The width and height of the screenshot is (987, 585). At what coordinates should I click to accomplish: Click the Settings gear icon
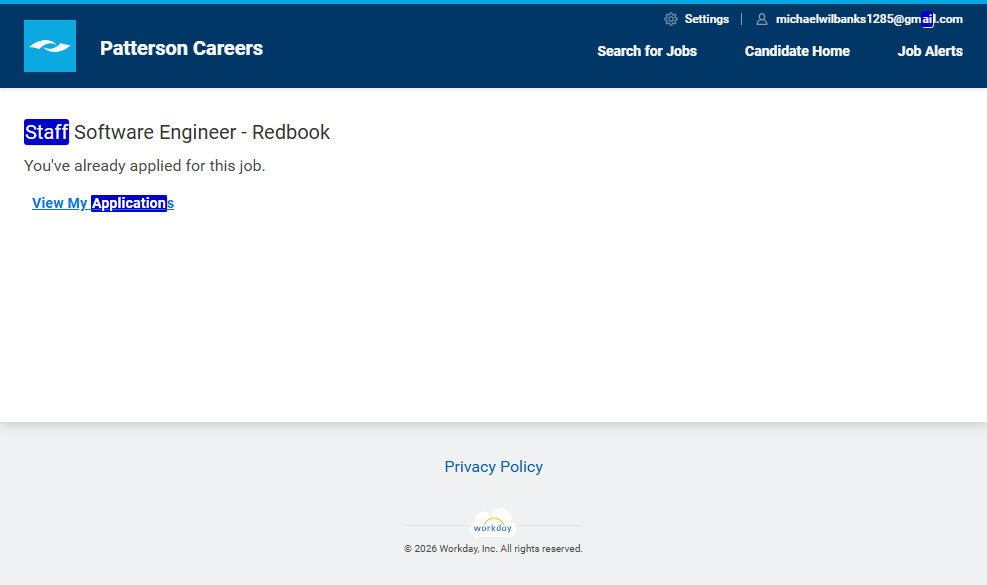(x=671, y=19)
